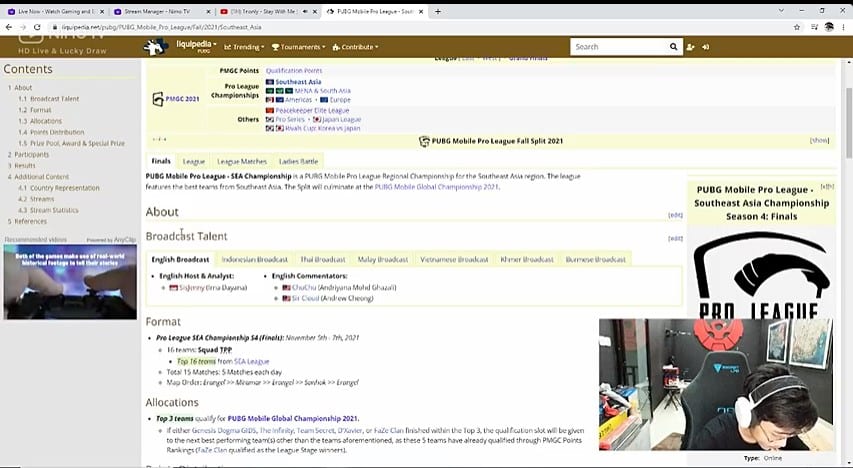Select the Malay Broadcast tab

[x=382, y=260]
